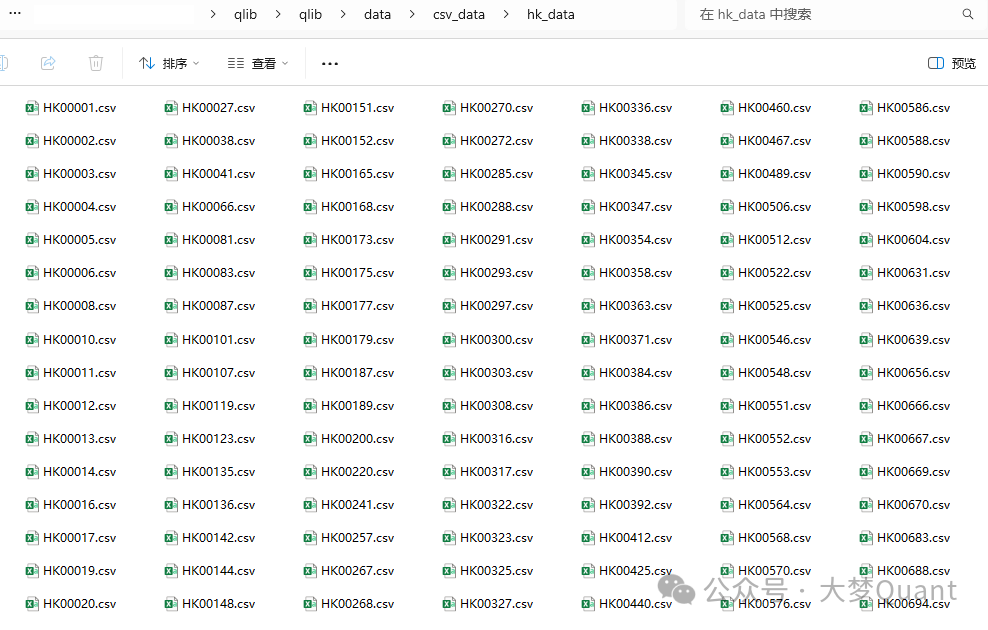Select the file name HK00308.csv

497,406
